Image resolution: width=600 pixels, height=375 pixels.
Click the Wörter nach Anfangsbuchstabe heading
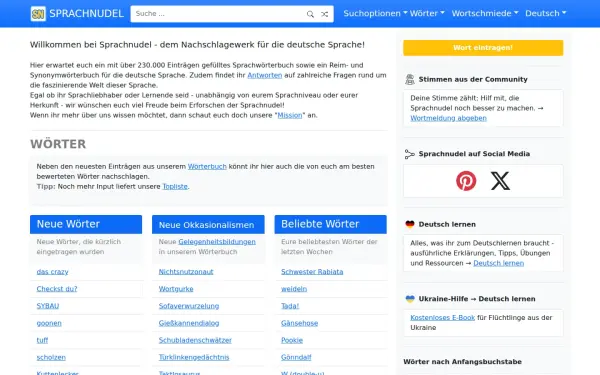(x=462, y=362)
